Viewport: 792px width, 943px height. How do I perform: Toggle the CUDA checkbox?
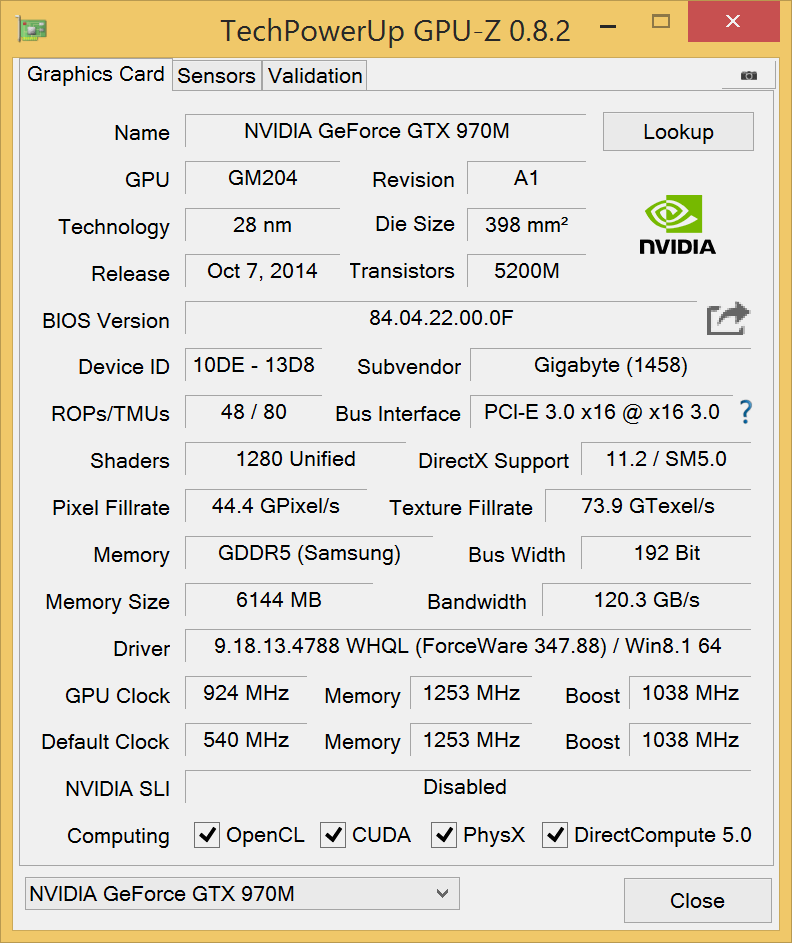click(x=333, y=835)
